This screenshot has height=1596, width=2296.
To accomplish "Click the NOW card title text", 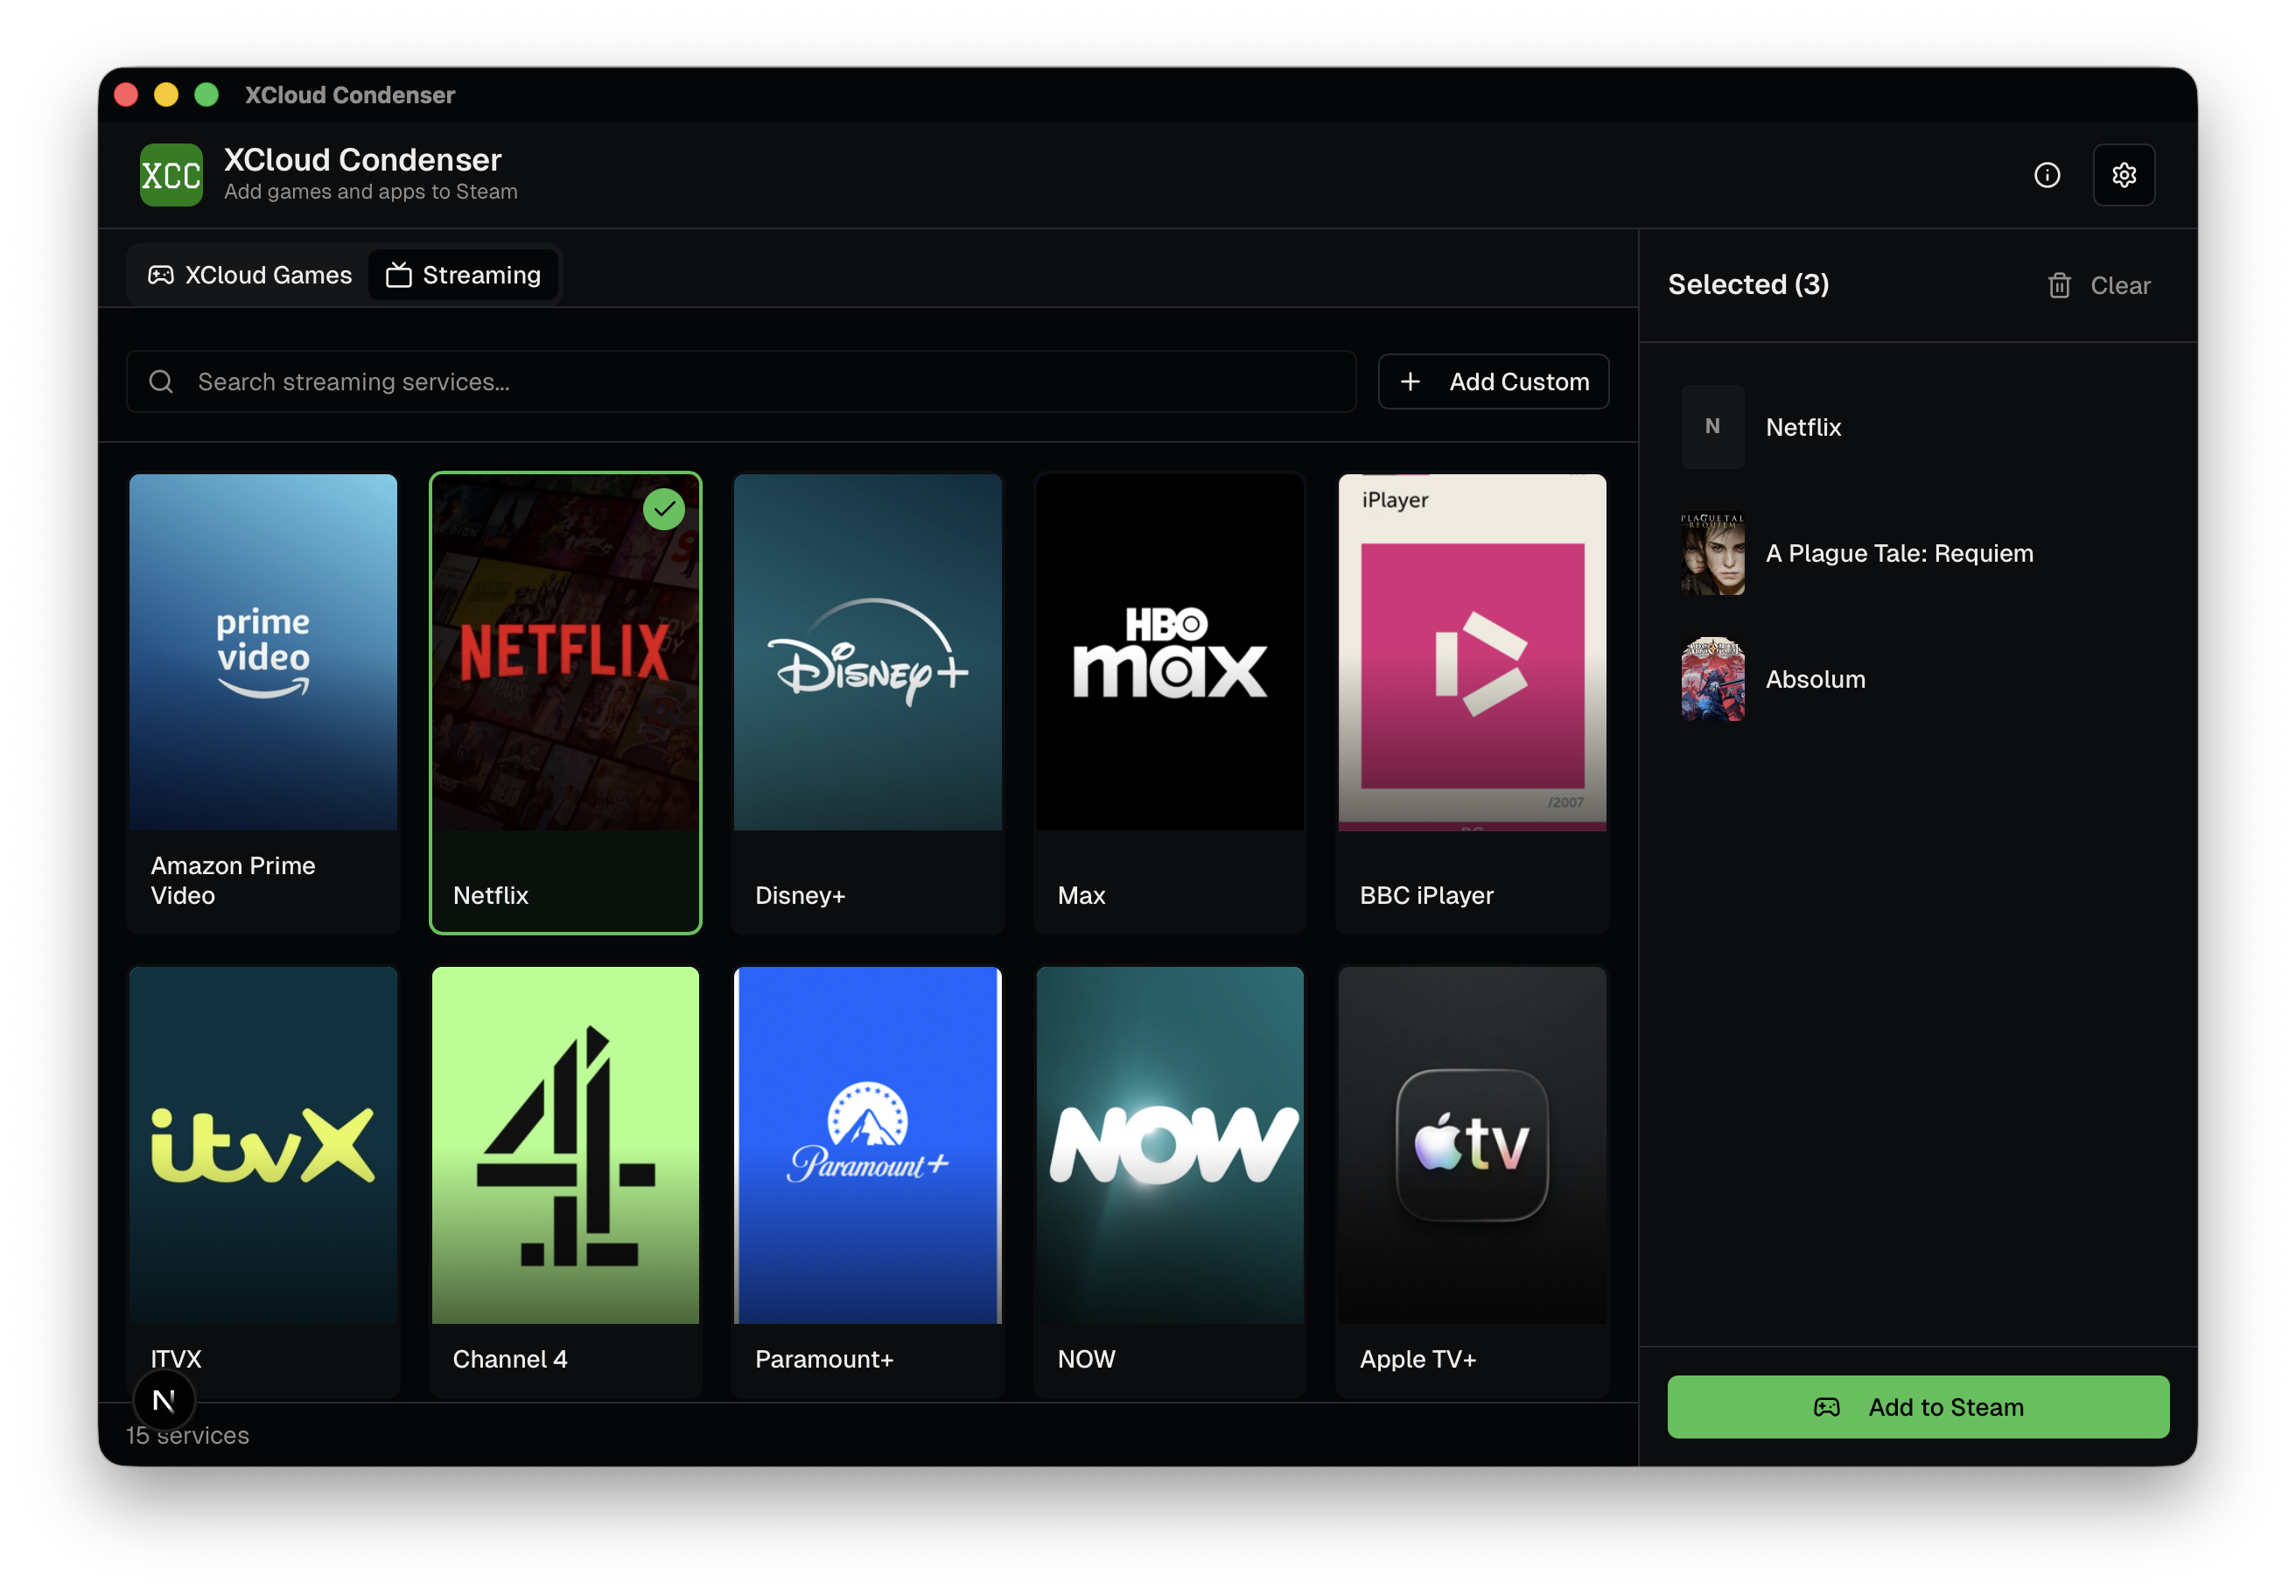I will pyautogui.click(x=1086, y=1359).
